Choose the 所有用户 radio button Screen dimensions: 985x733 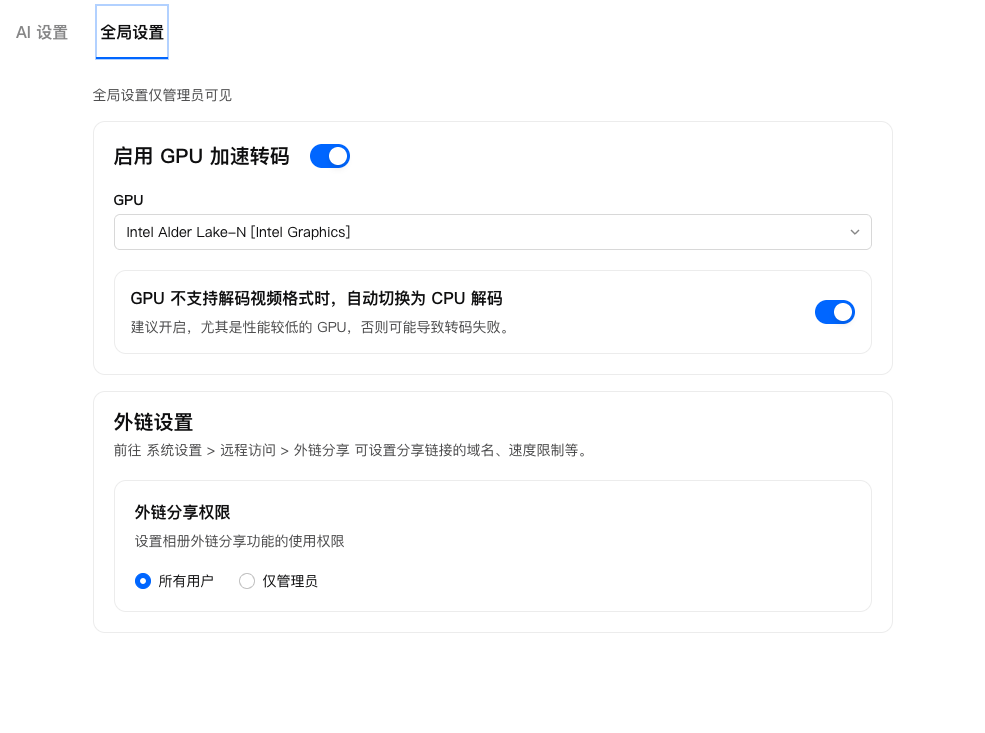pyautogui.click(x=143, y=581)
